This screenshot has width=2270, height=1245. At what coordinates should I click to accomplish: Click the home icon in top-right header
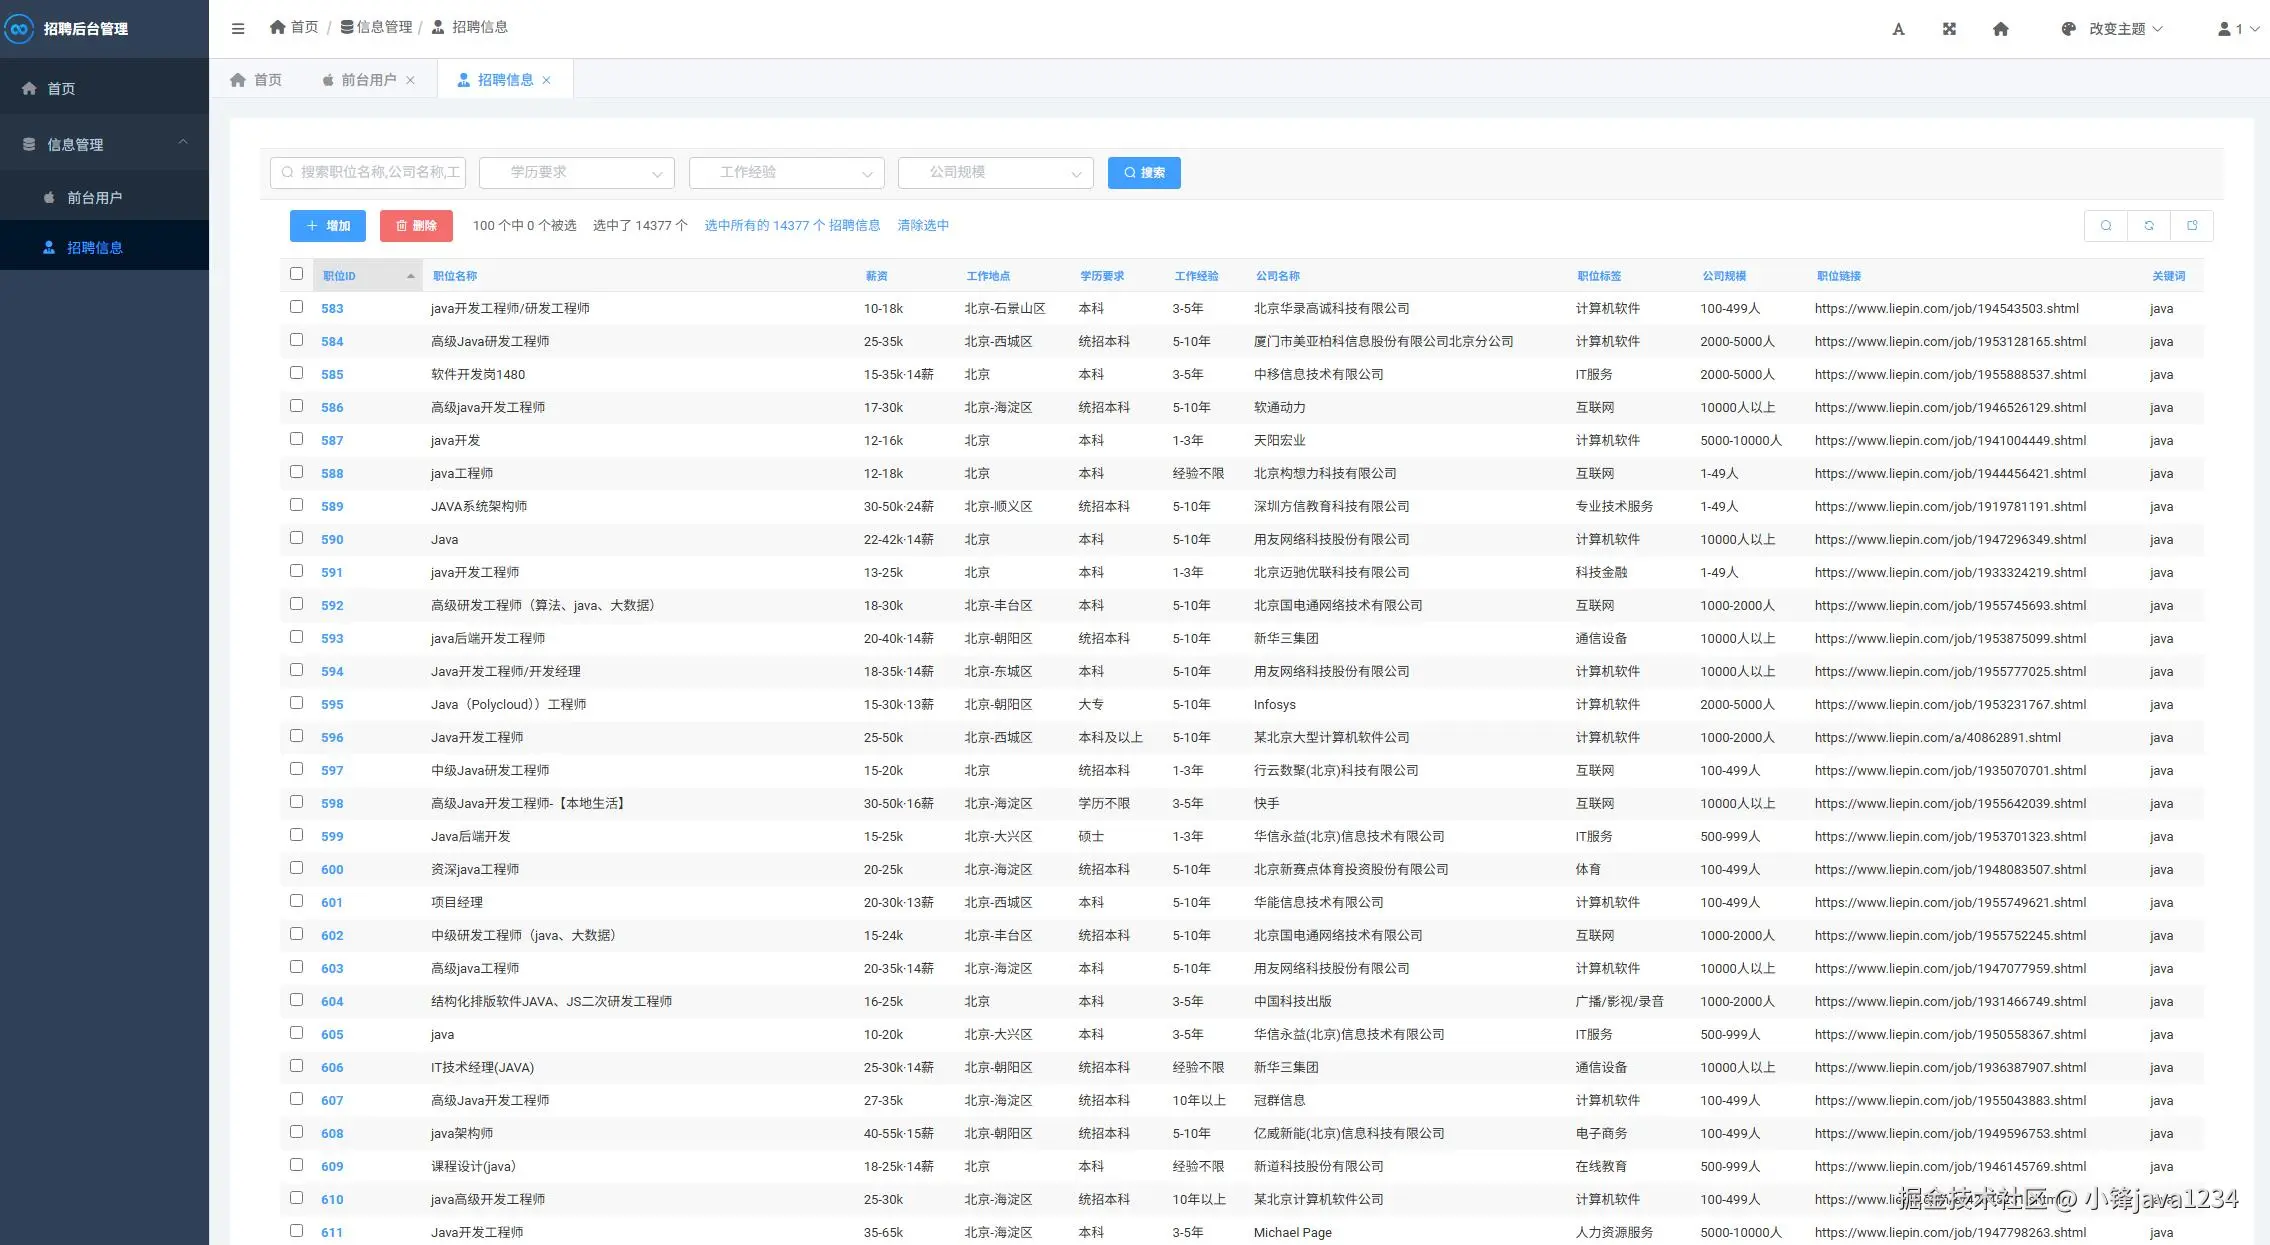(2000, 29)
